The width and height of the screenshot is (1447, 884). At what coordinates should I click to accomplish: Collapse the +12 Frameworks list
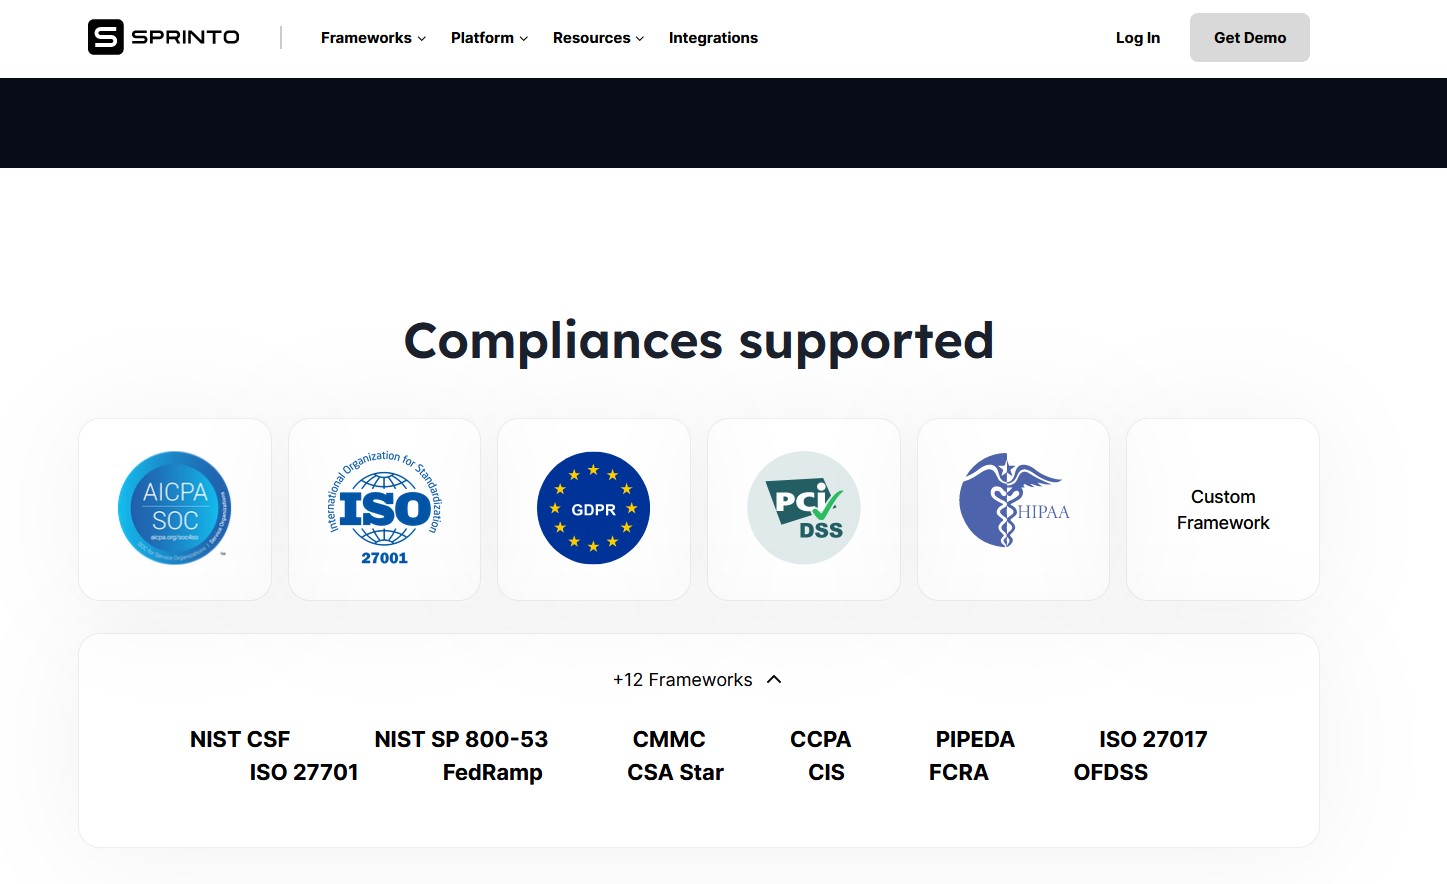[698, 680]
